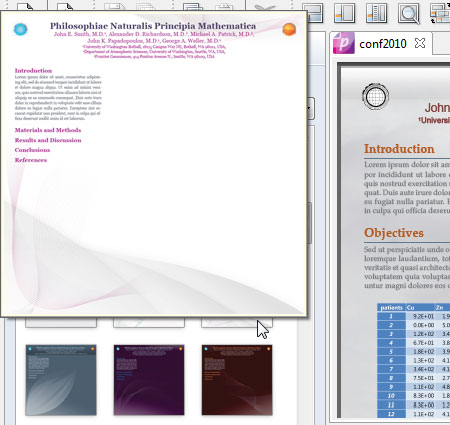Screen dimensions: 450x425
Task: Click the Copy icon left of Paste
Action: pyautogui.click(x=193, y=7)
